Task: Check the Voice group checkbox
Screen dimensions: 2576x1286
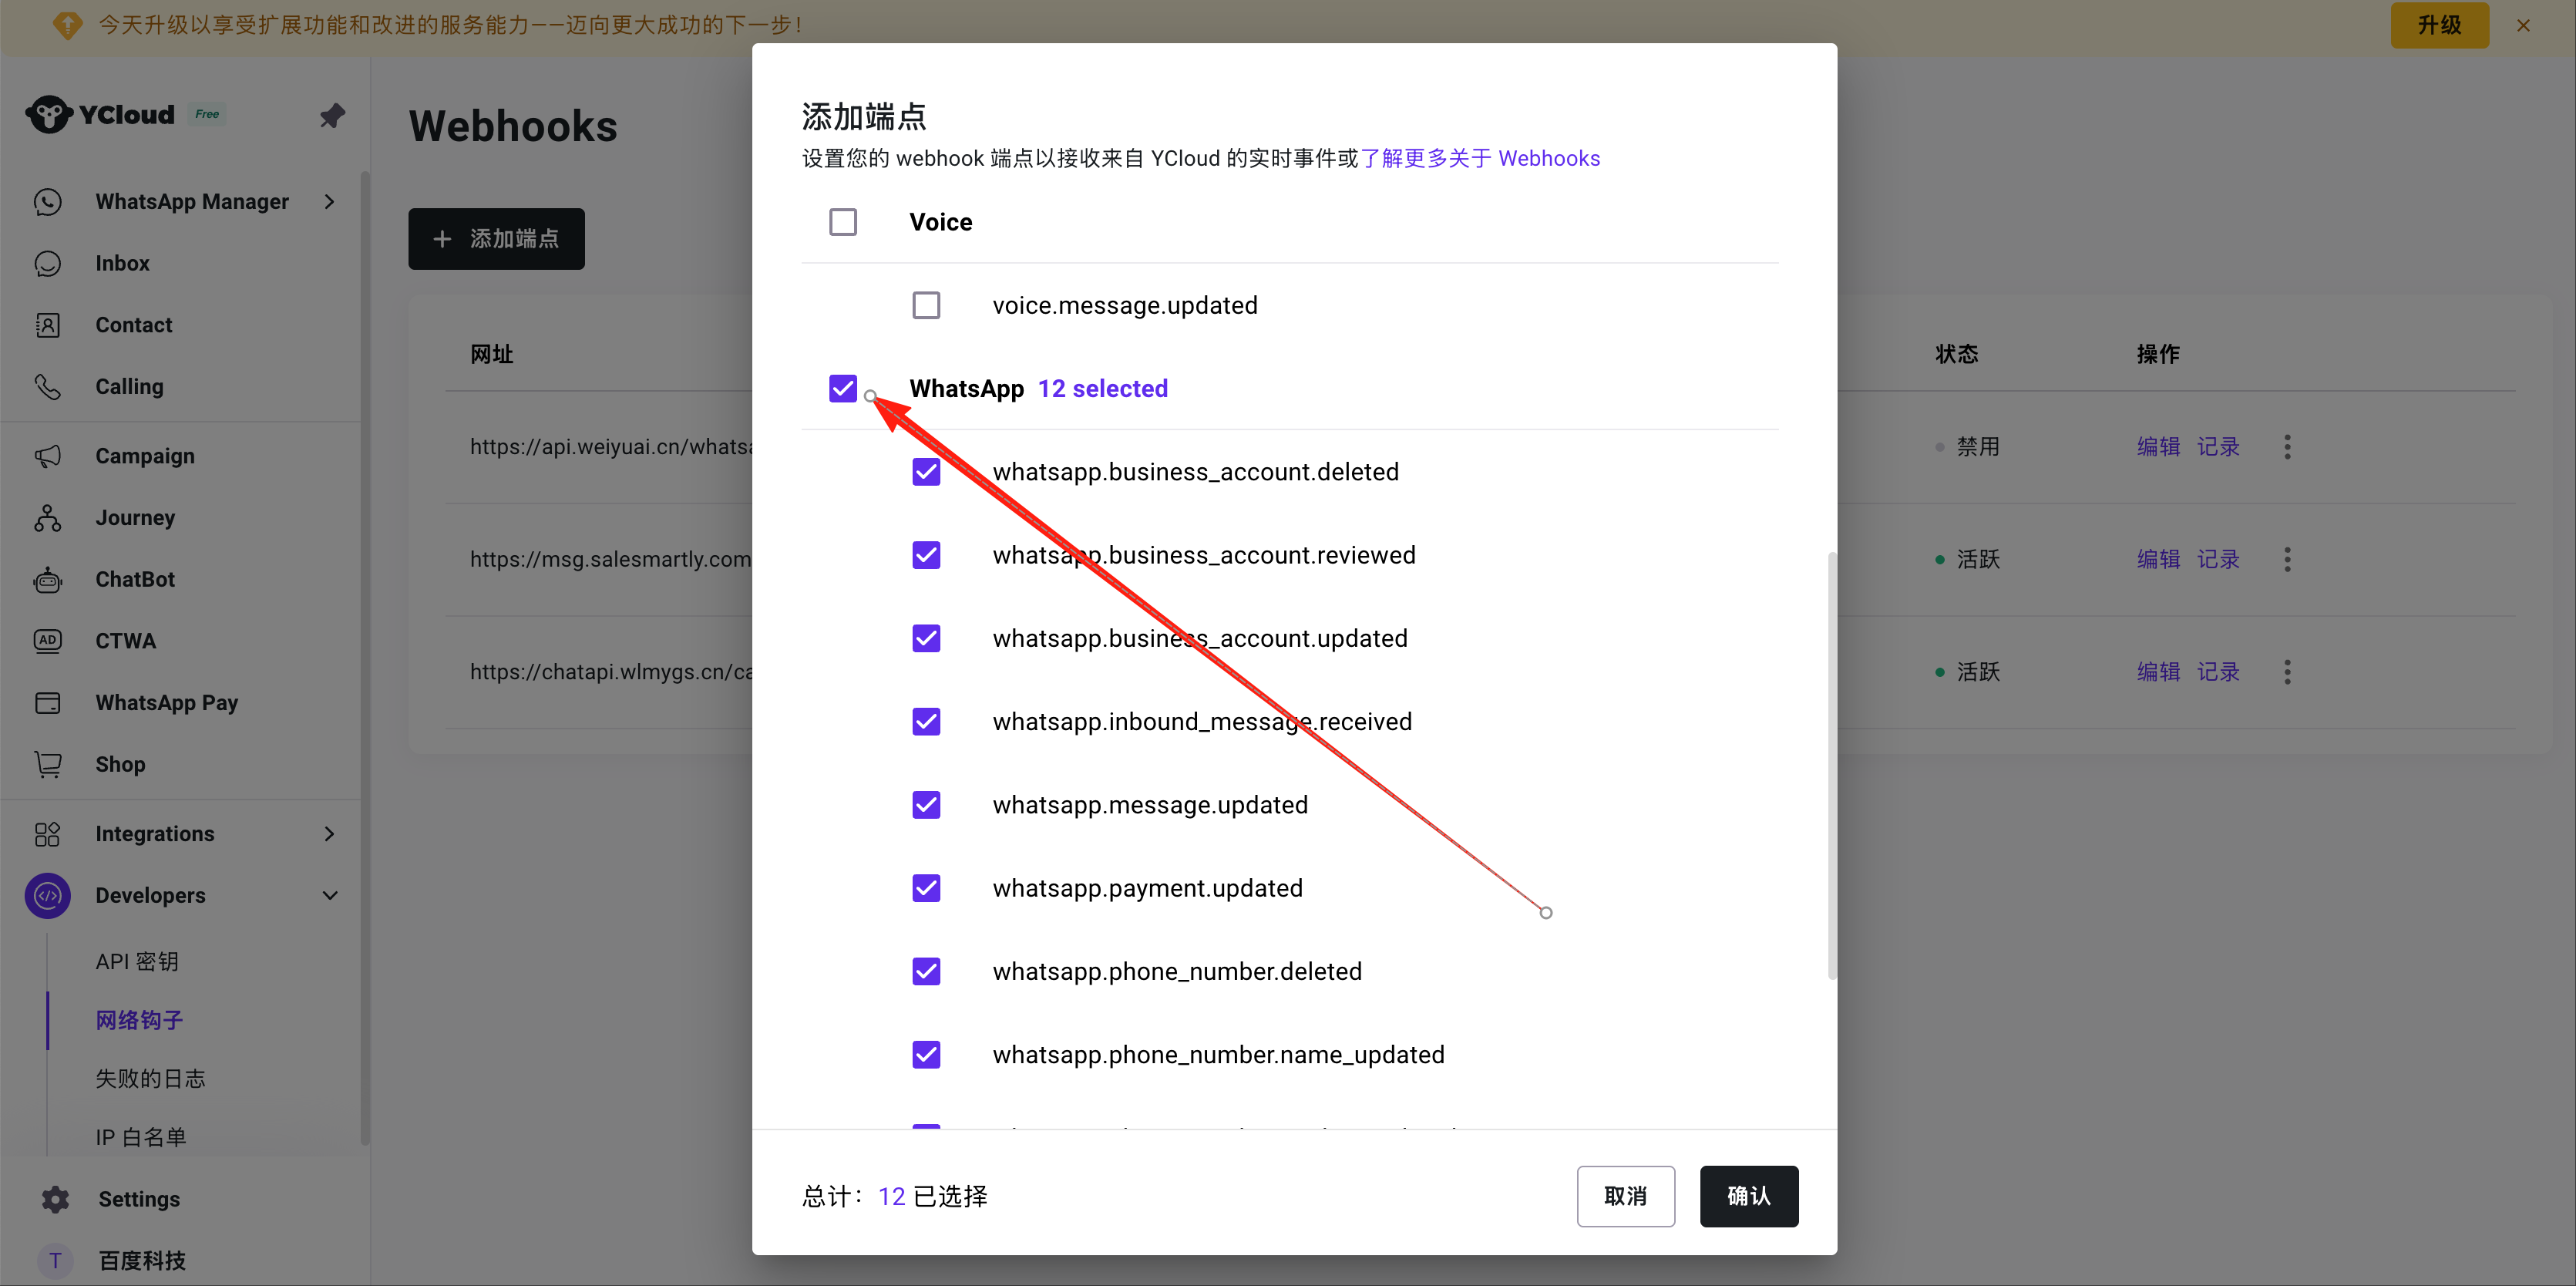Action: click(843, 222)
